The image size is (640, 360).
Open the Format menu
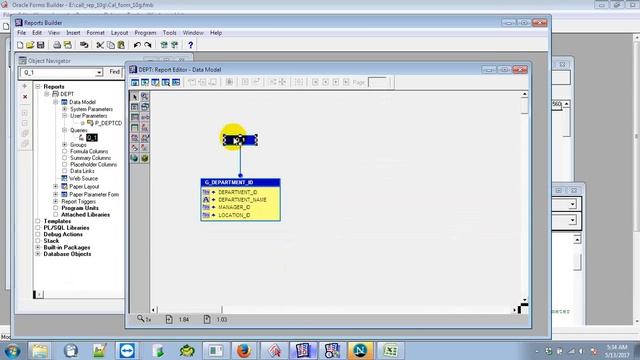96,33
